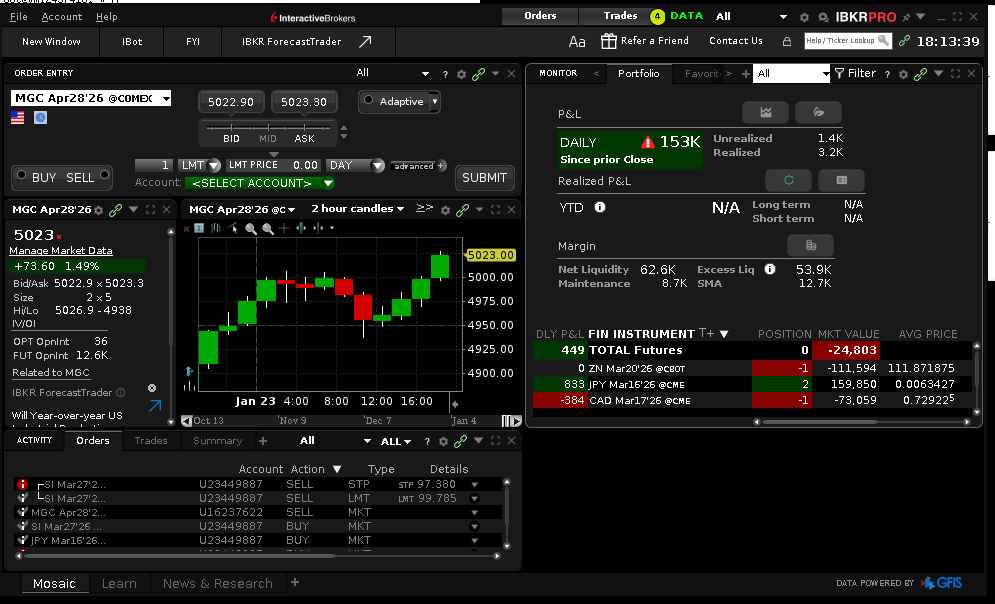Viewport: 995px width, 604px height.
Task: Click the clock icon under the contract selector
Action: (x=40, y=117)
